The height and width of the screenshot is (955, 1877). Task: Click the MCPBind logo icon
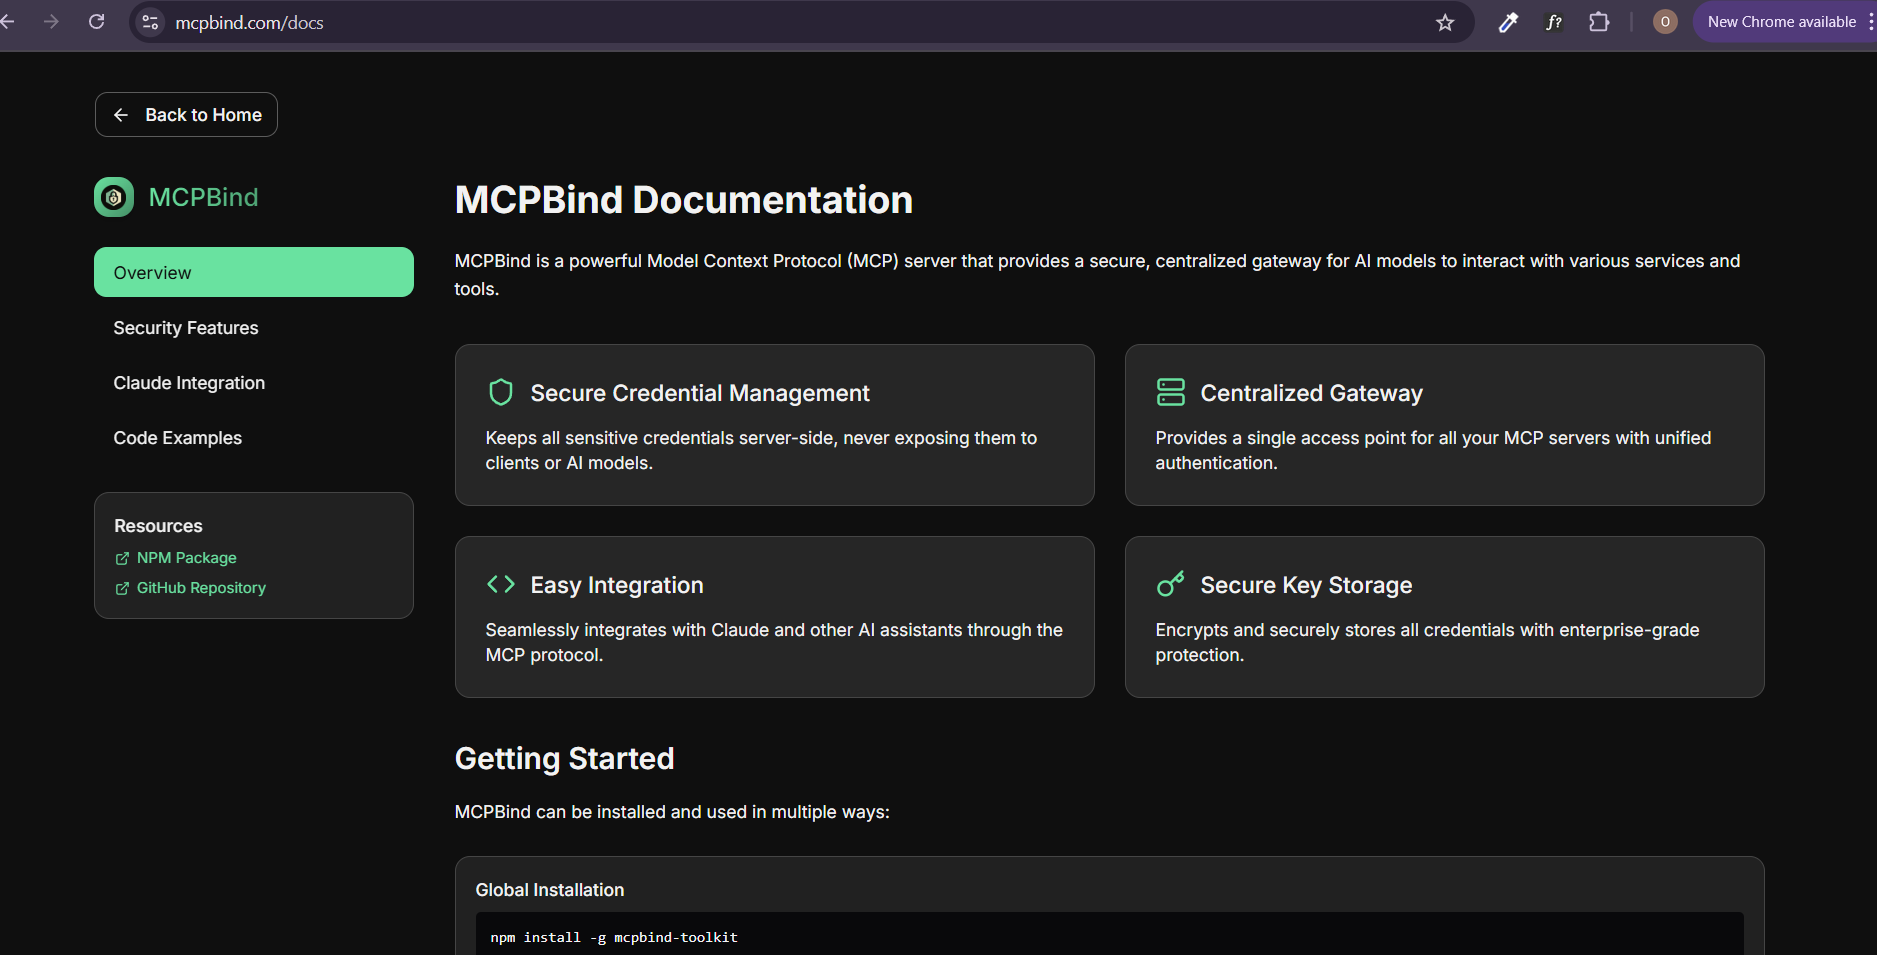(x=114, y=197)
